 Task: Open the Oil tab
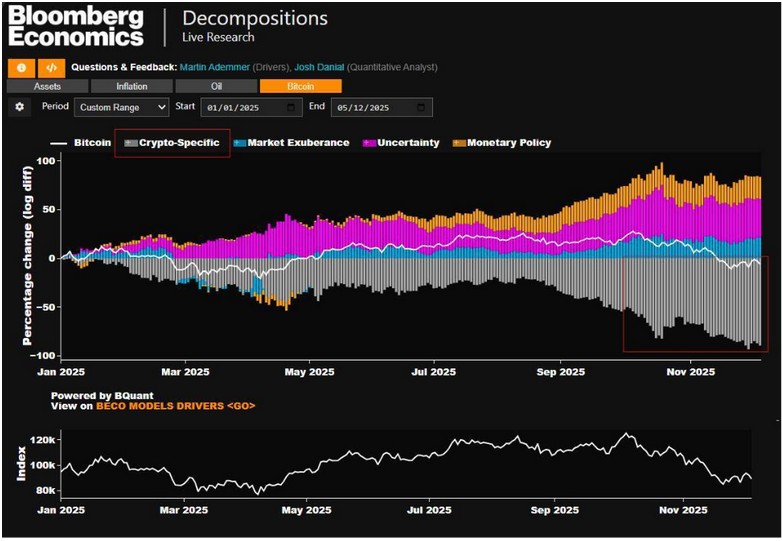click(216, 87)
